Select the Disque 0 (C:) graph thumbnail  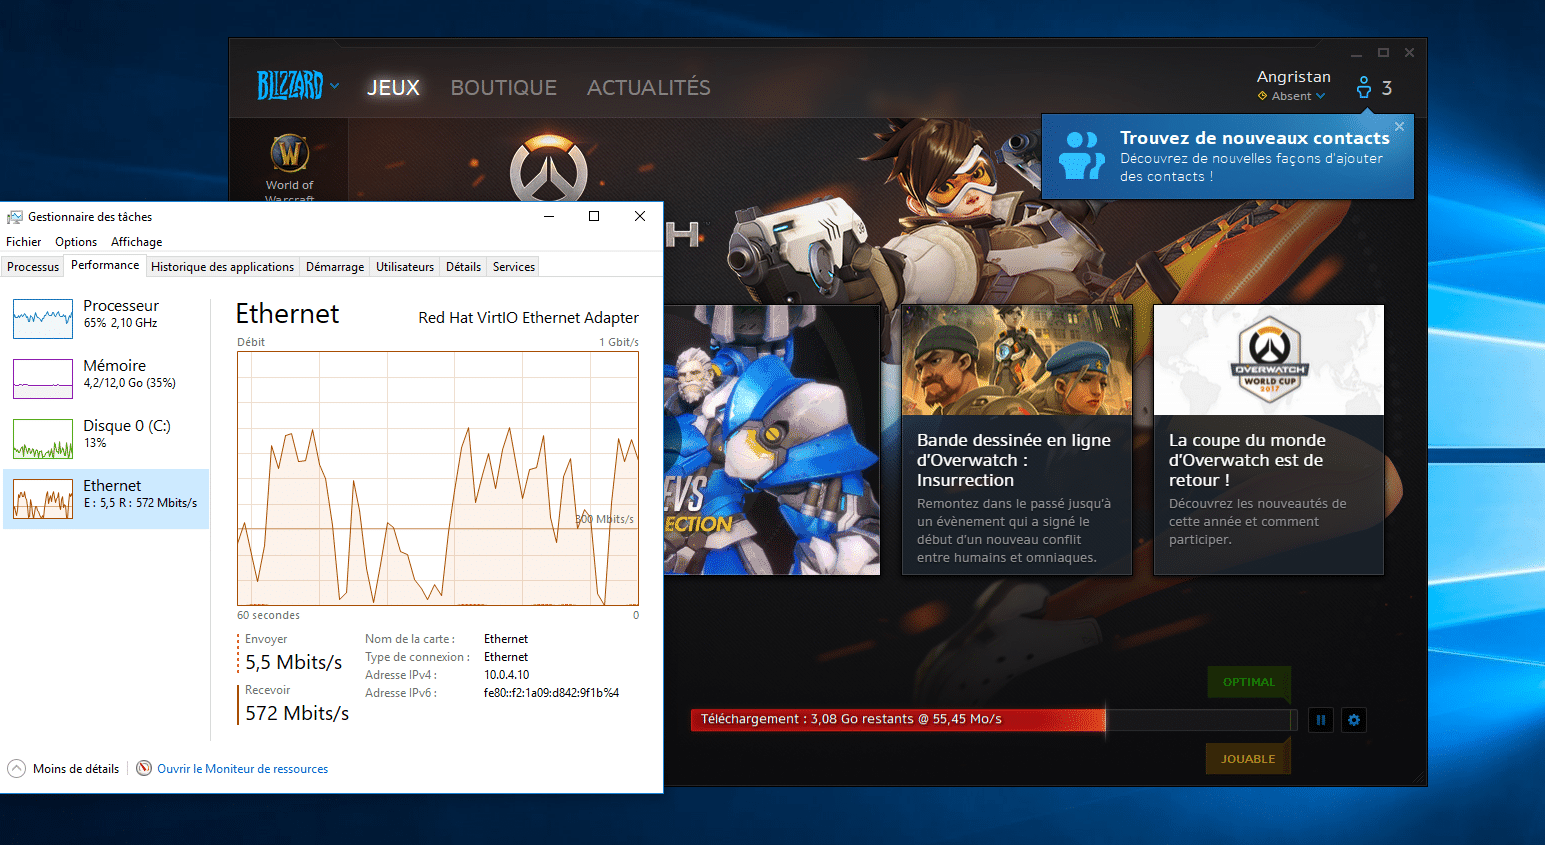(43, 439)
